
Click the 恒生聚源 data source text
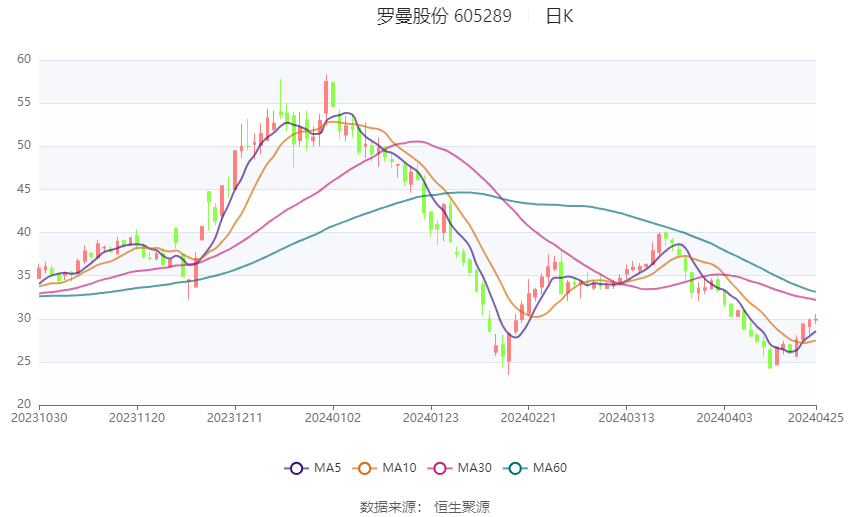tap(461, 507)
